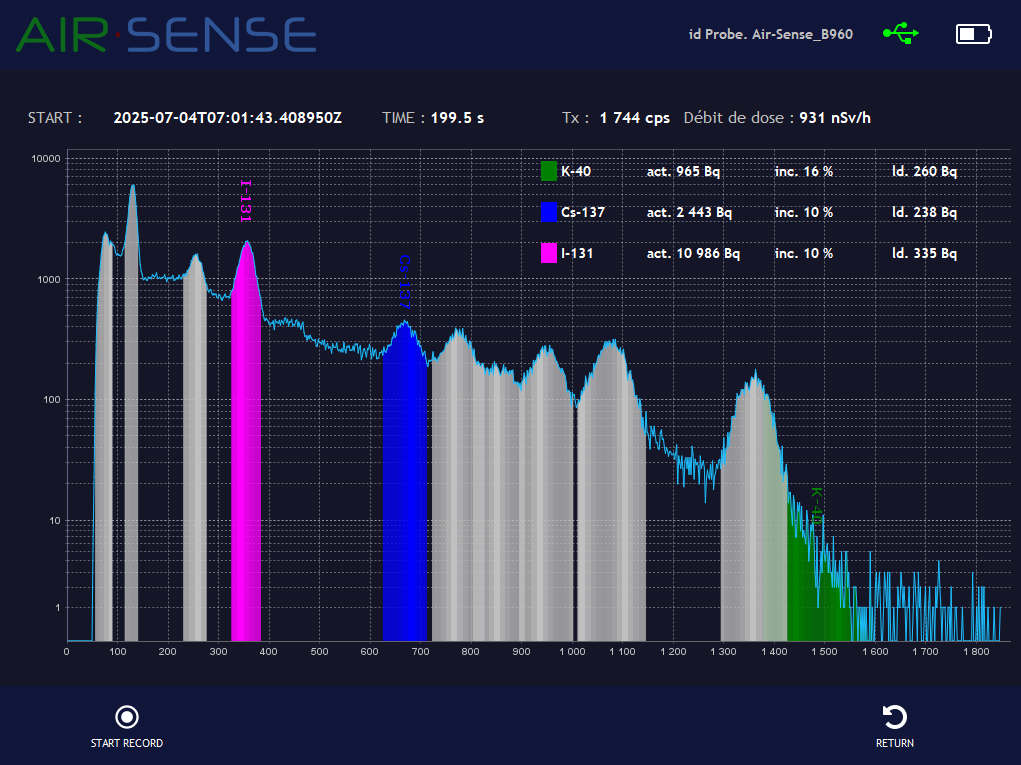The height and width of the screenshot is (765, 1021).
Task: Click the START : label
Action: (x=55, y=118)
